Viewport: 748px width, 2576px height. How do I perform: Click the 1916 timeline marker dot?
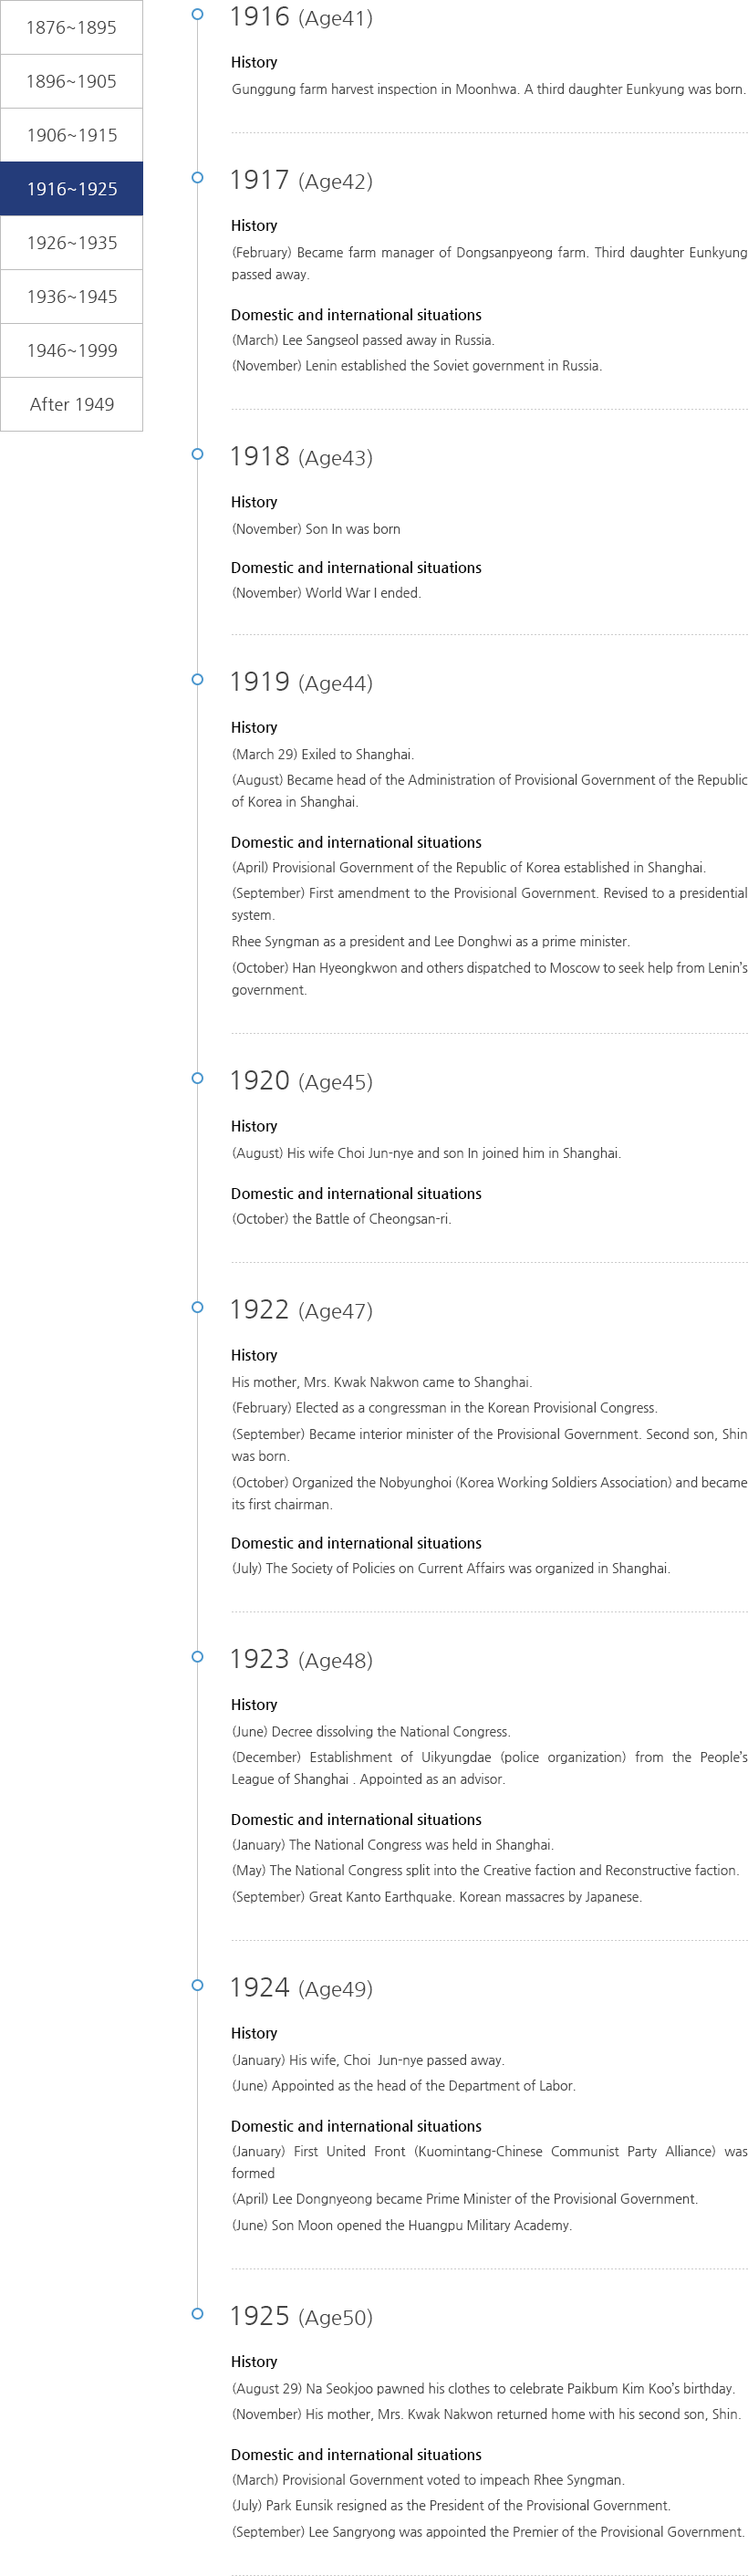point(197,14)
